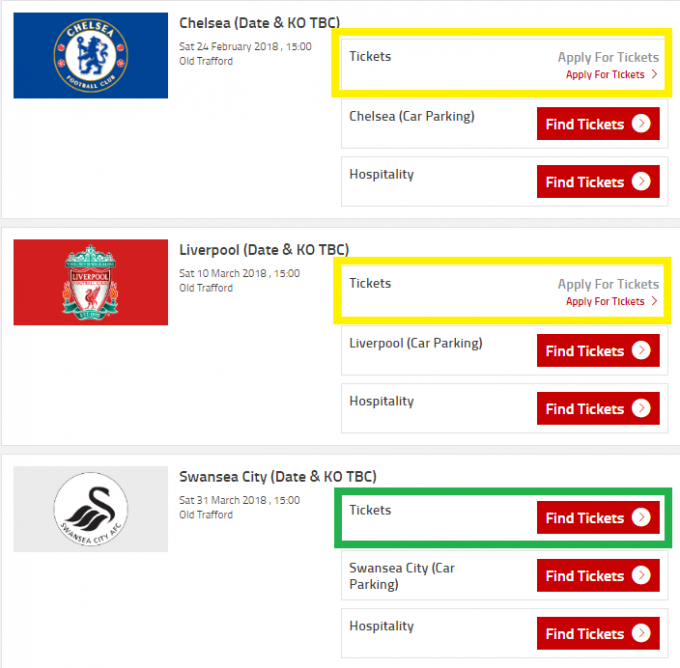Click arrow icon on Liverpool Hospitality Find Tickets

[x=641, y=409]
